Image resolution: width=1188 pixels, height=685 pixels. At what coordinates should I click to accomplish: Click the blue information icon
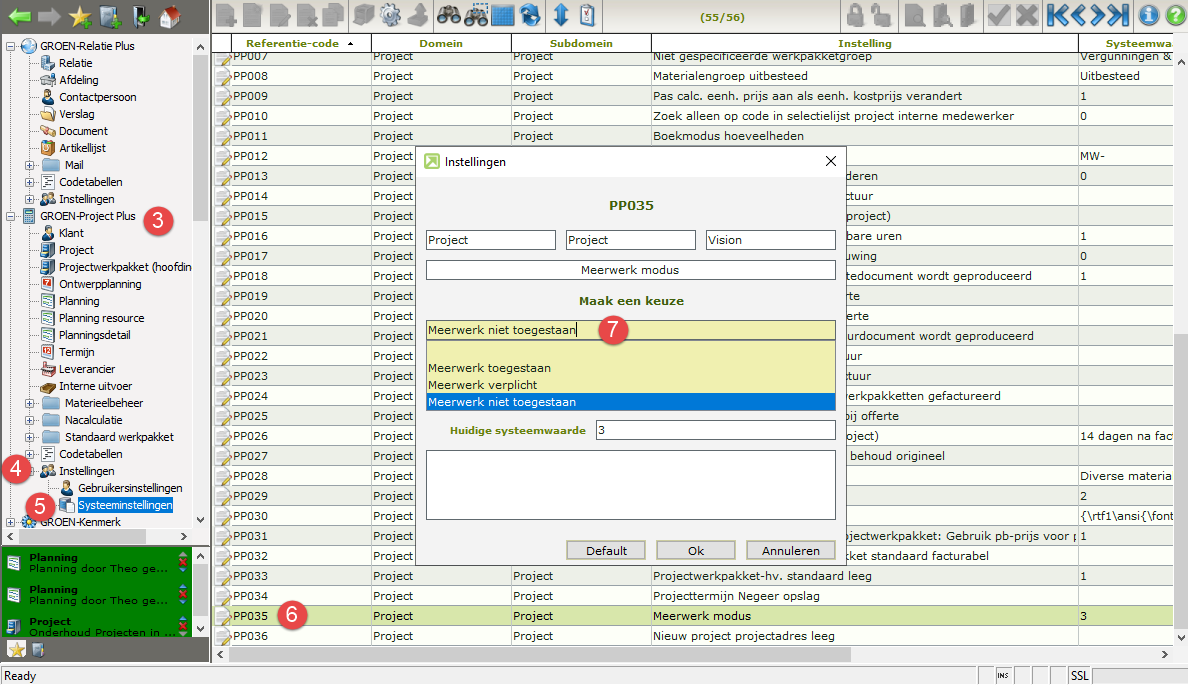pos(1148,15)
